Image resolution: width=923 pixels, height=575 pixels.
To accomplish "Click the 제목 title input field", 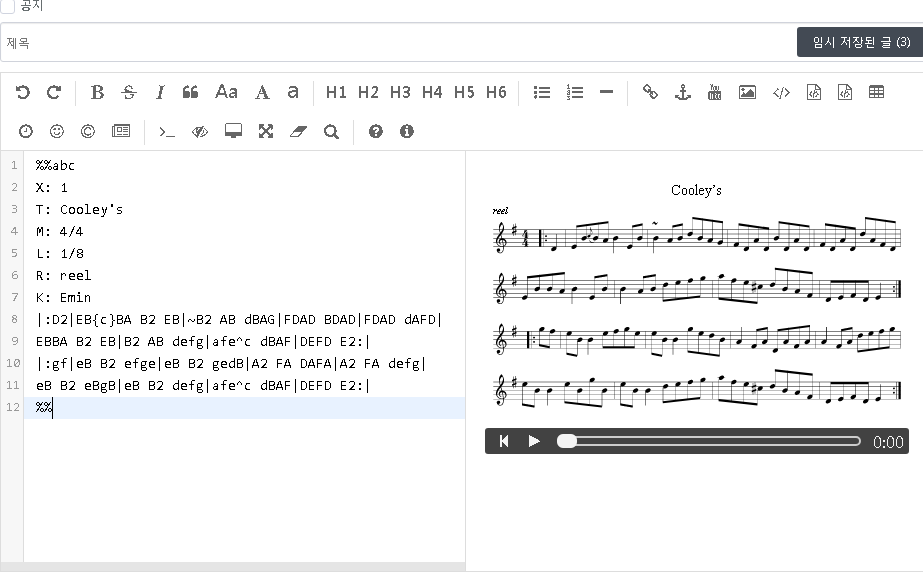I will pos(400,43).
